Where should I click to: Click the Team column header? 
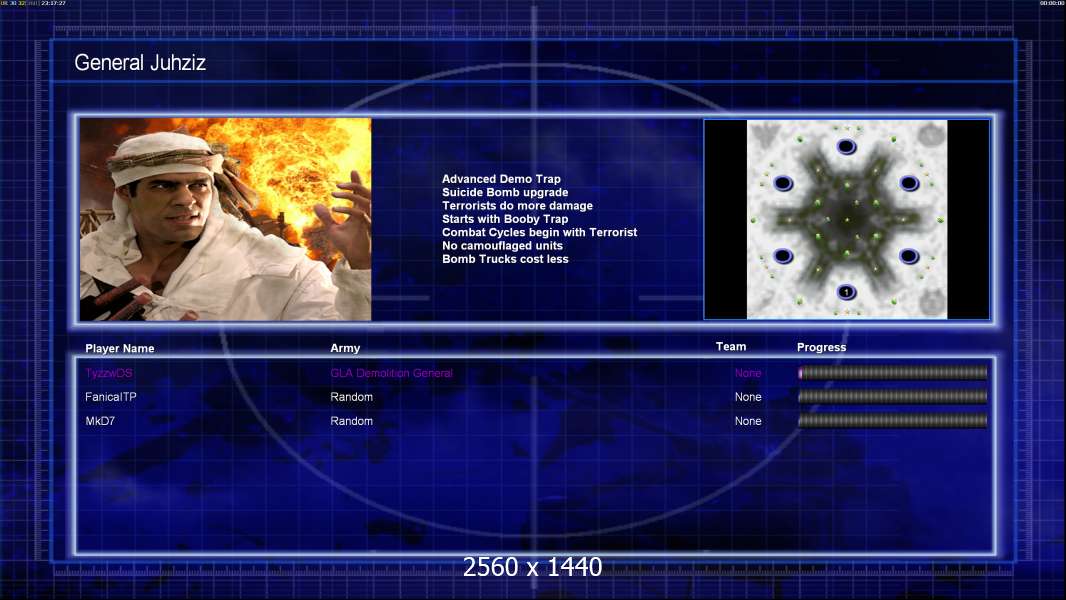[731, 347]
